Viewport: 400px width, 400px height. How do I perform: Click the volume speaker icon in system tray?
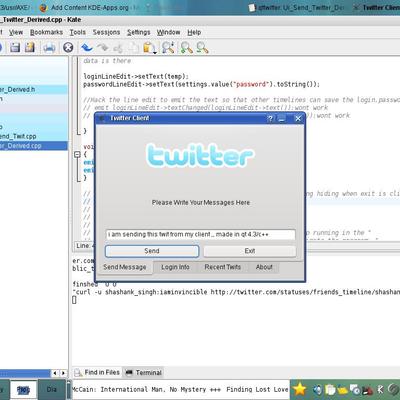pyautogui.click(x=317, y=389)
